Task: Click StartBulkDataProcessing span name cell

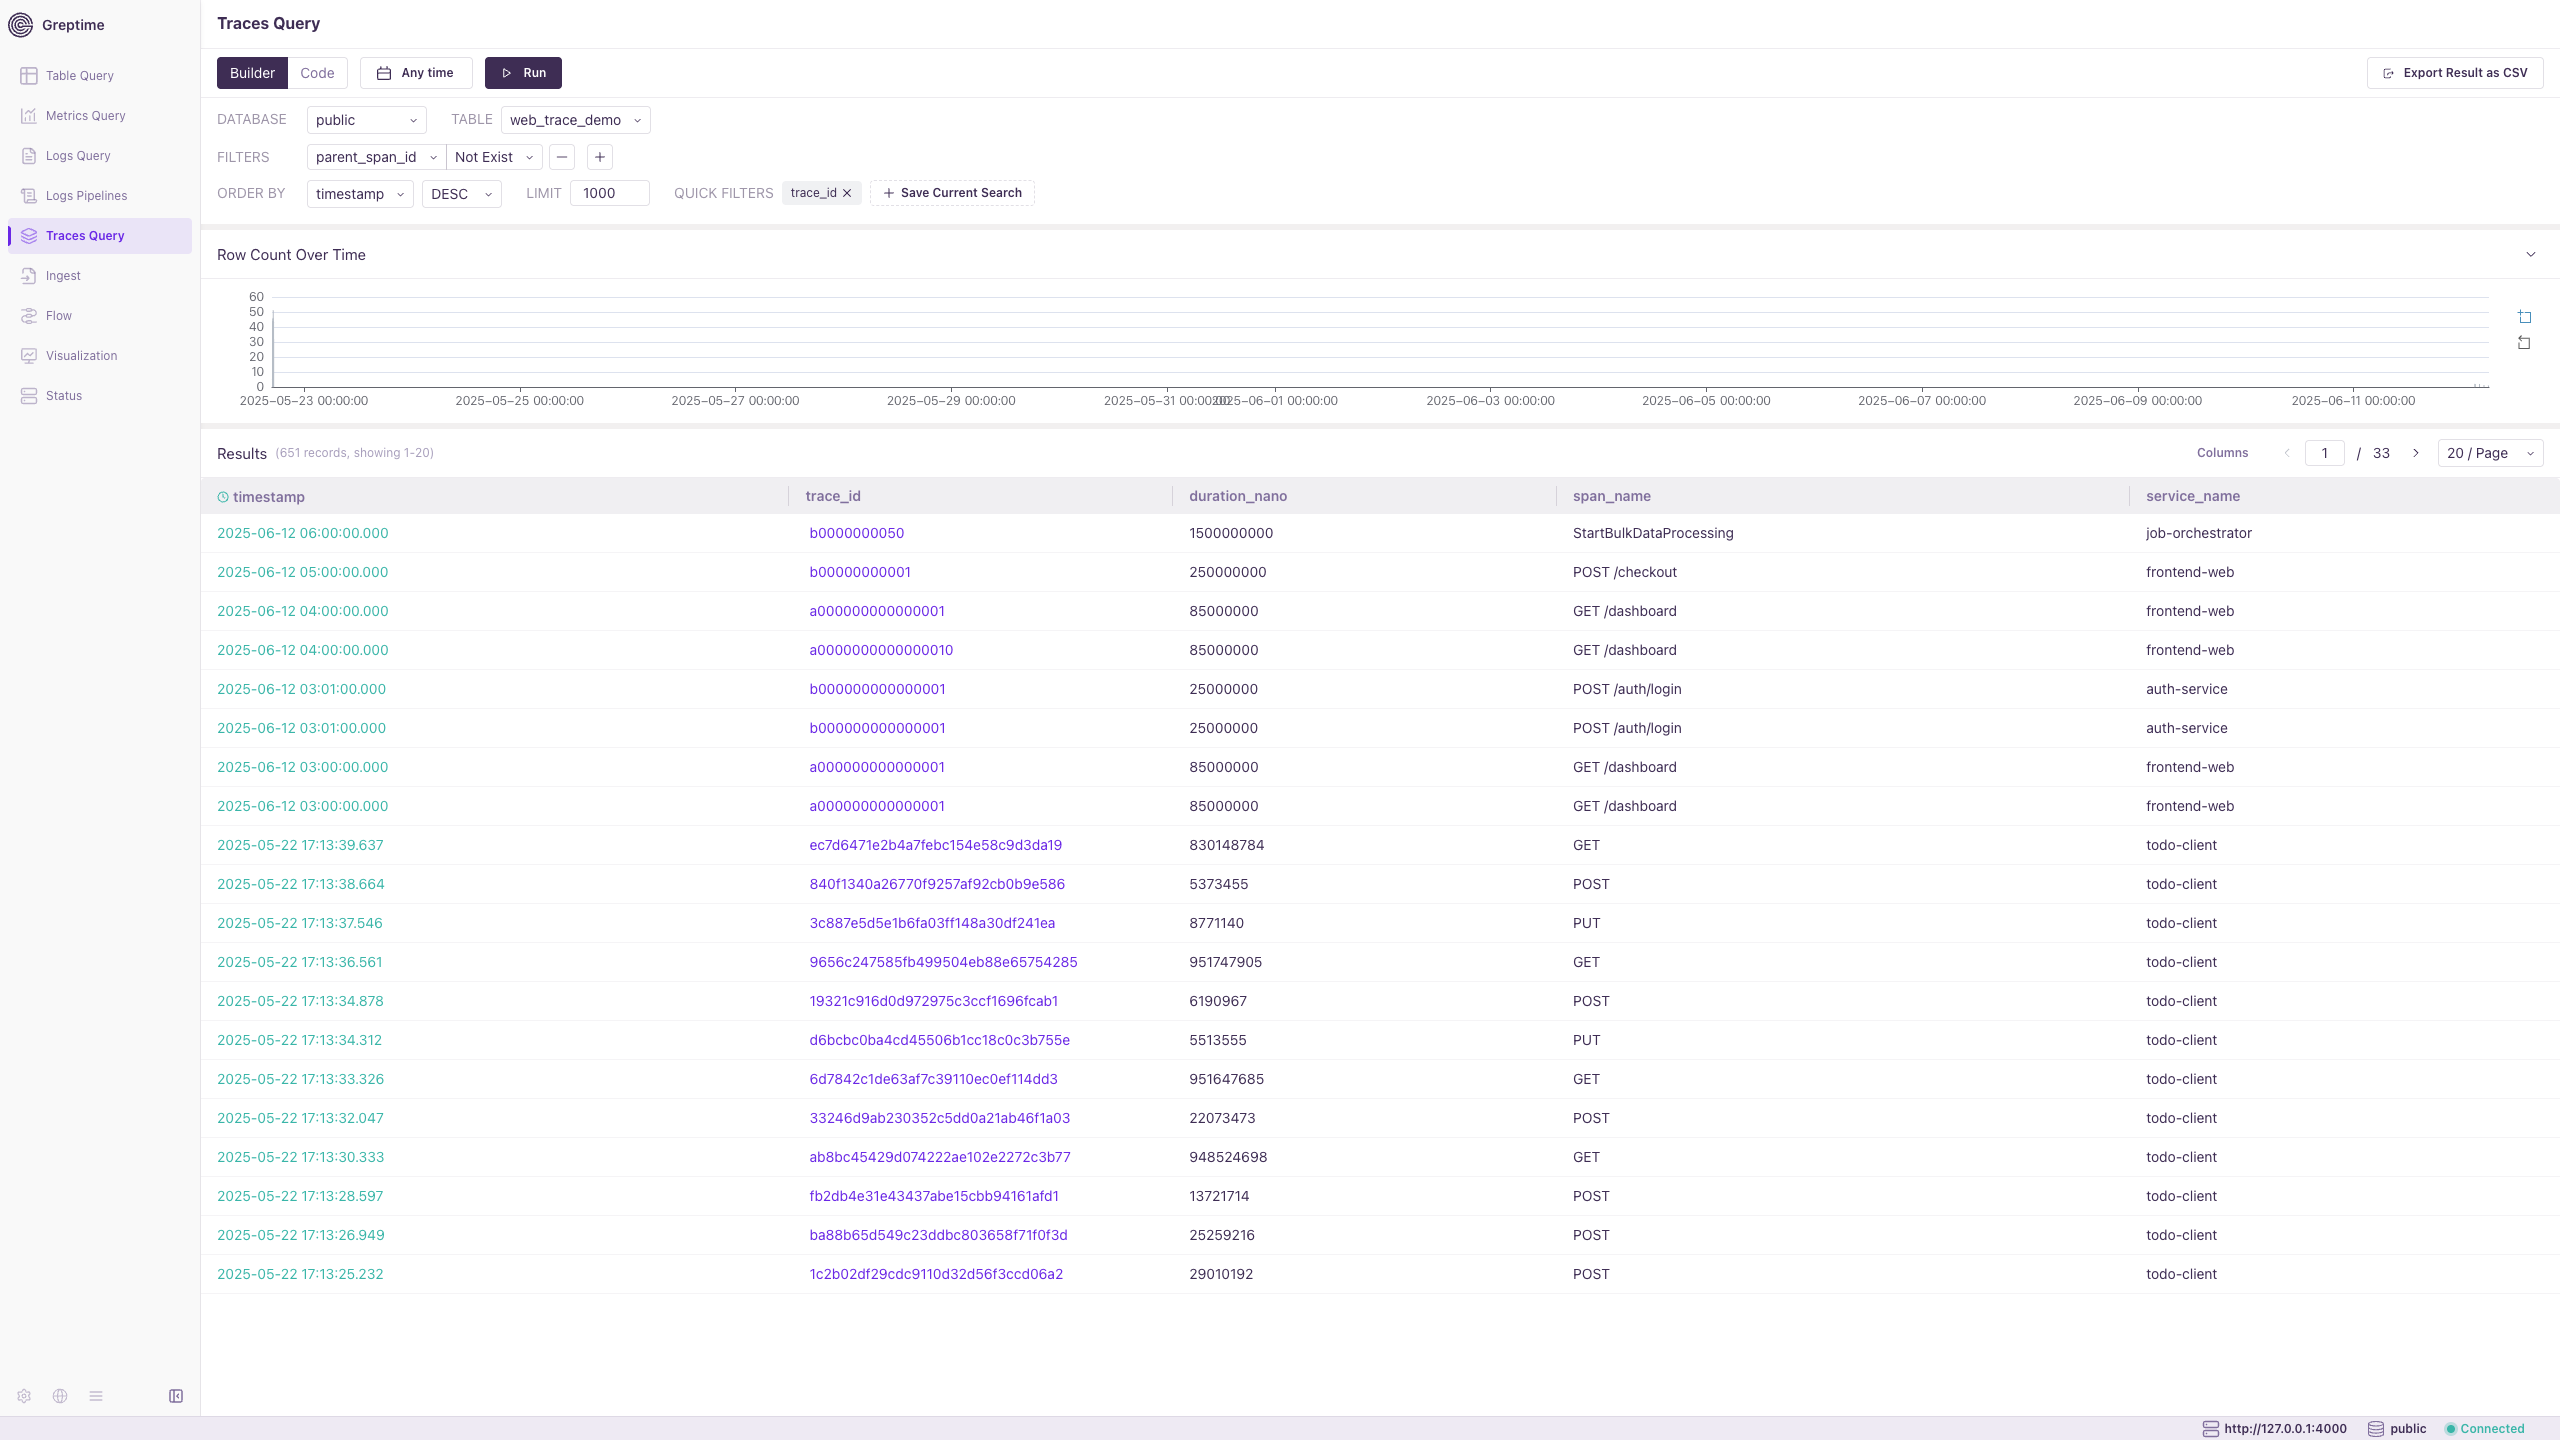Action: [x=1653, y=533]
